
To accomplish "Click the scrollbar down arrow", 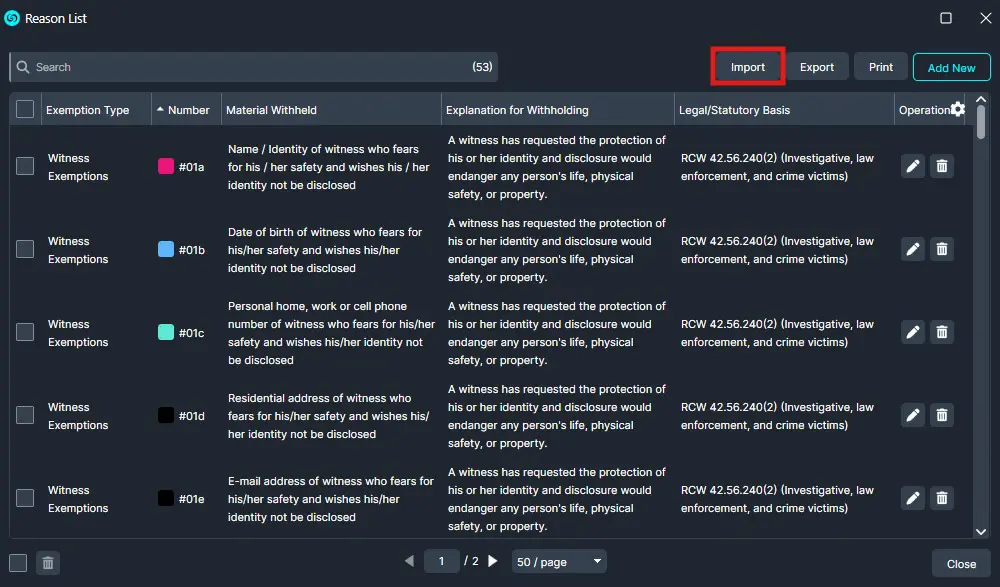I will coord(981,532).
